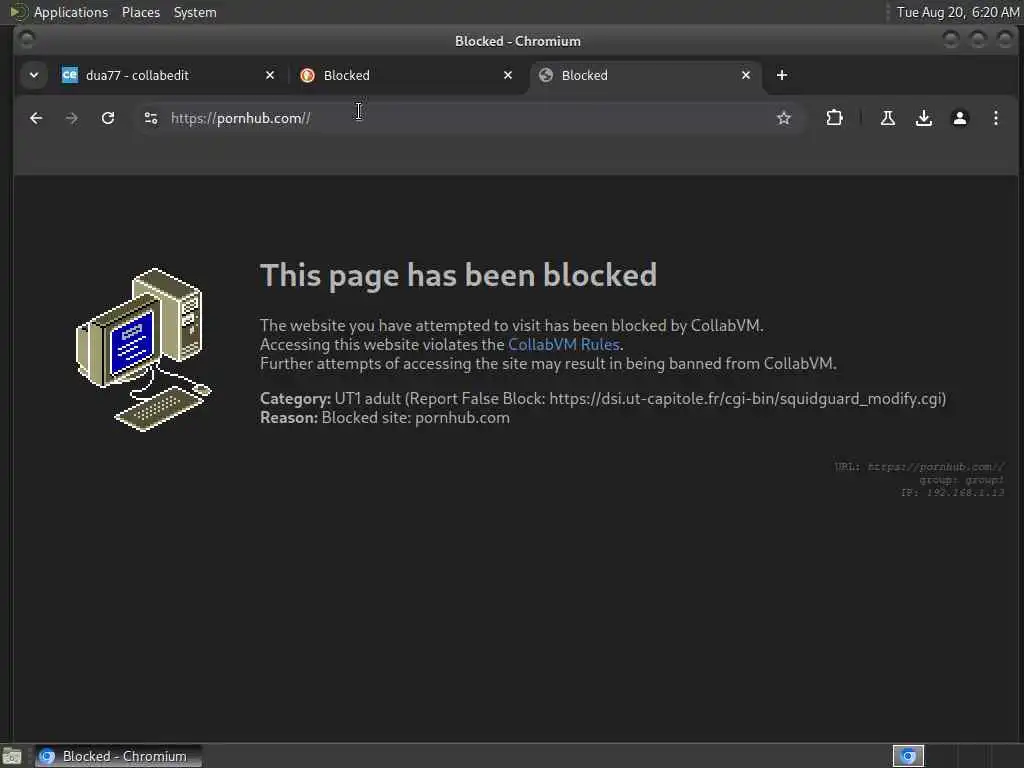Select the active Blocked tab with globe icon
This screenshot has width=1024, height=768.
point(643,75)
